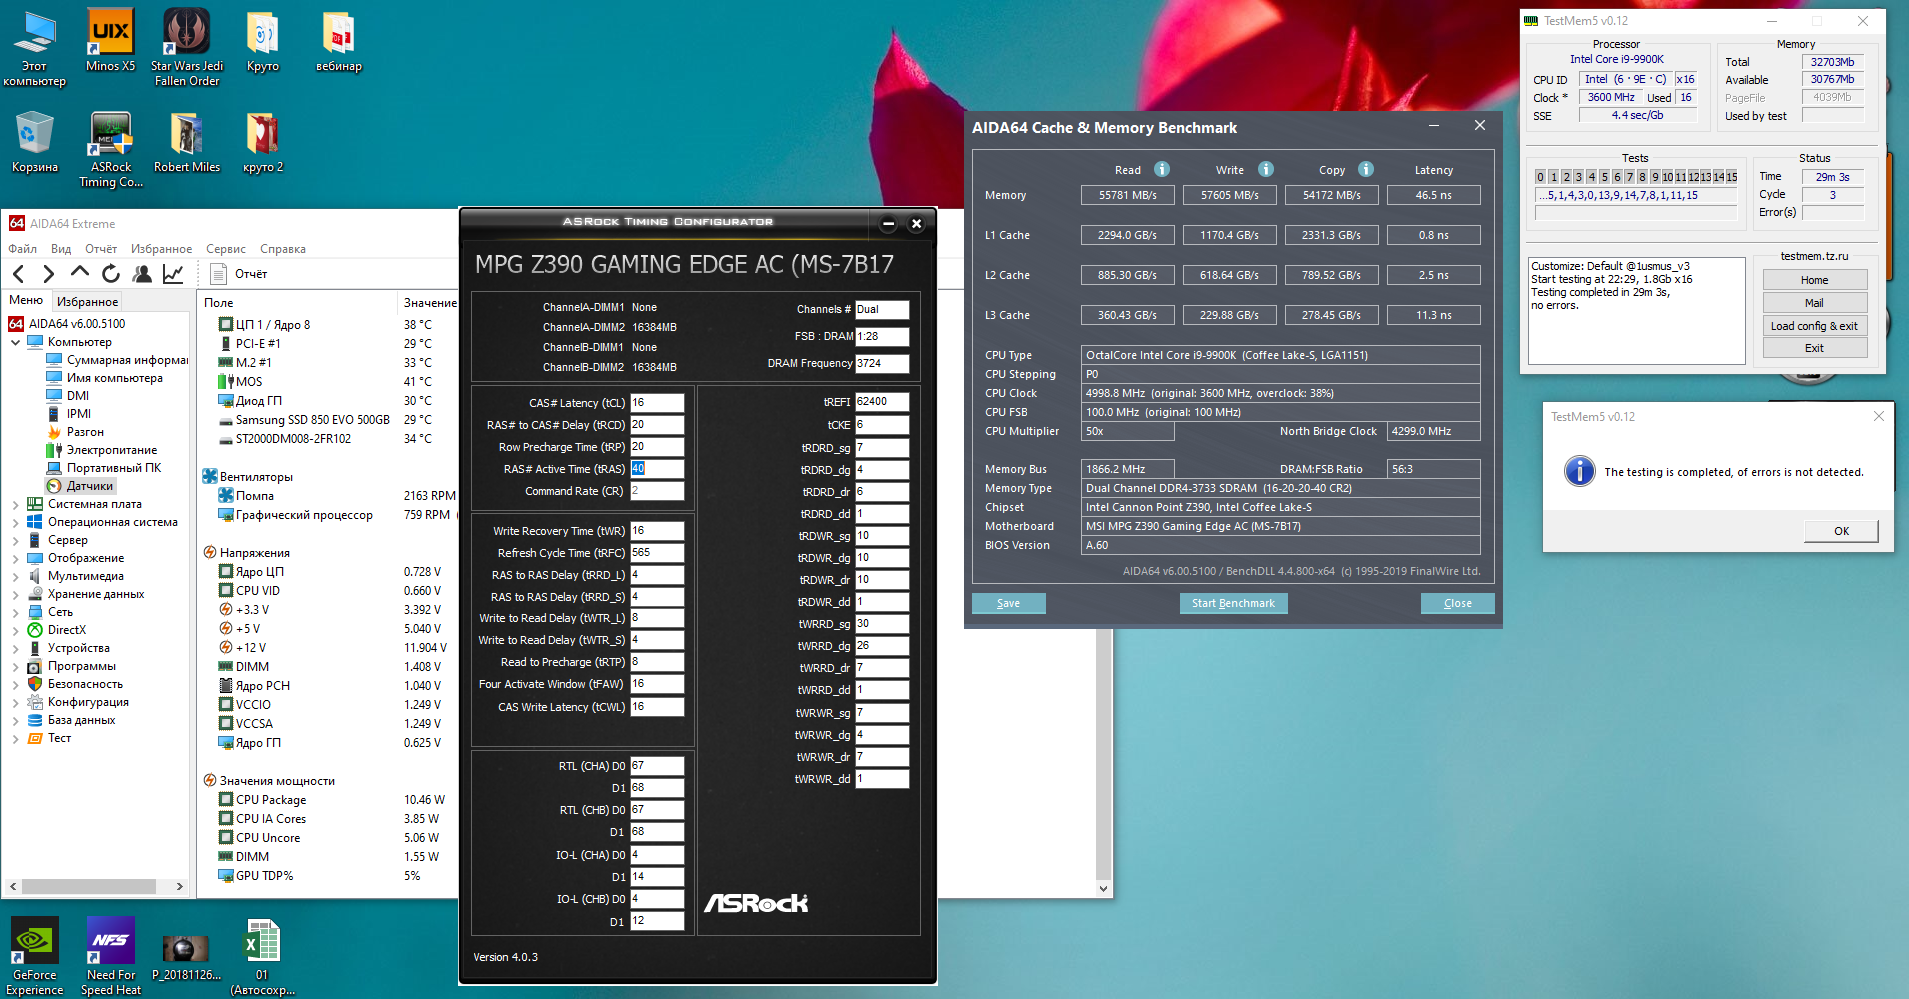Go back in AIDA64 toolbar

[19, 274]
